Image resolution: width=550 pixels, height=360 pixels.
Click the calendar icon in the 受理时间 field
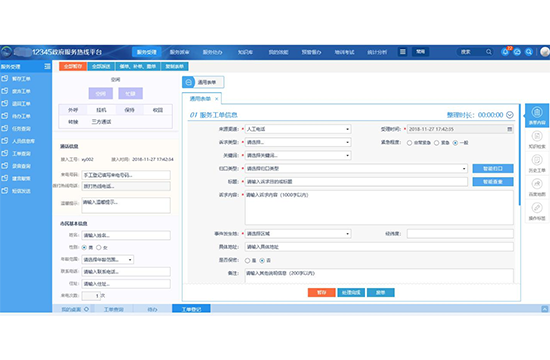pos(510,129)
